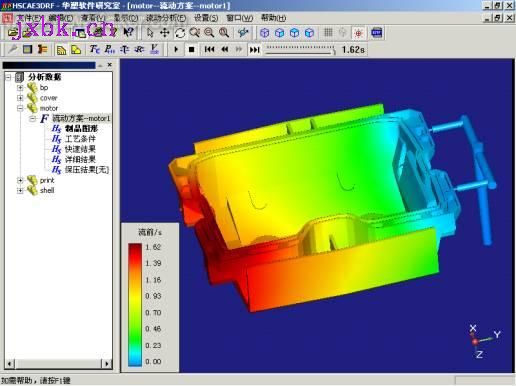Open the 设置 menu
The width and height of the screenshot is (516, 386).
pos(206,18)
